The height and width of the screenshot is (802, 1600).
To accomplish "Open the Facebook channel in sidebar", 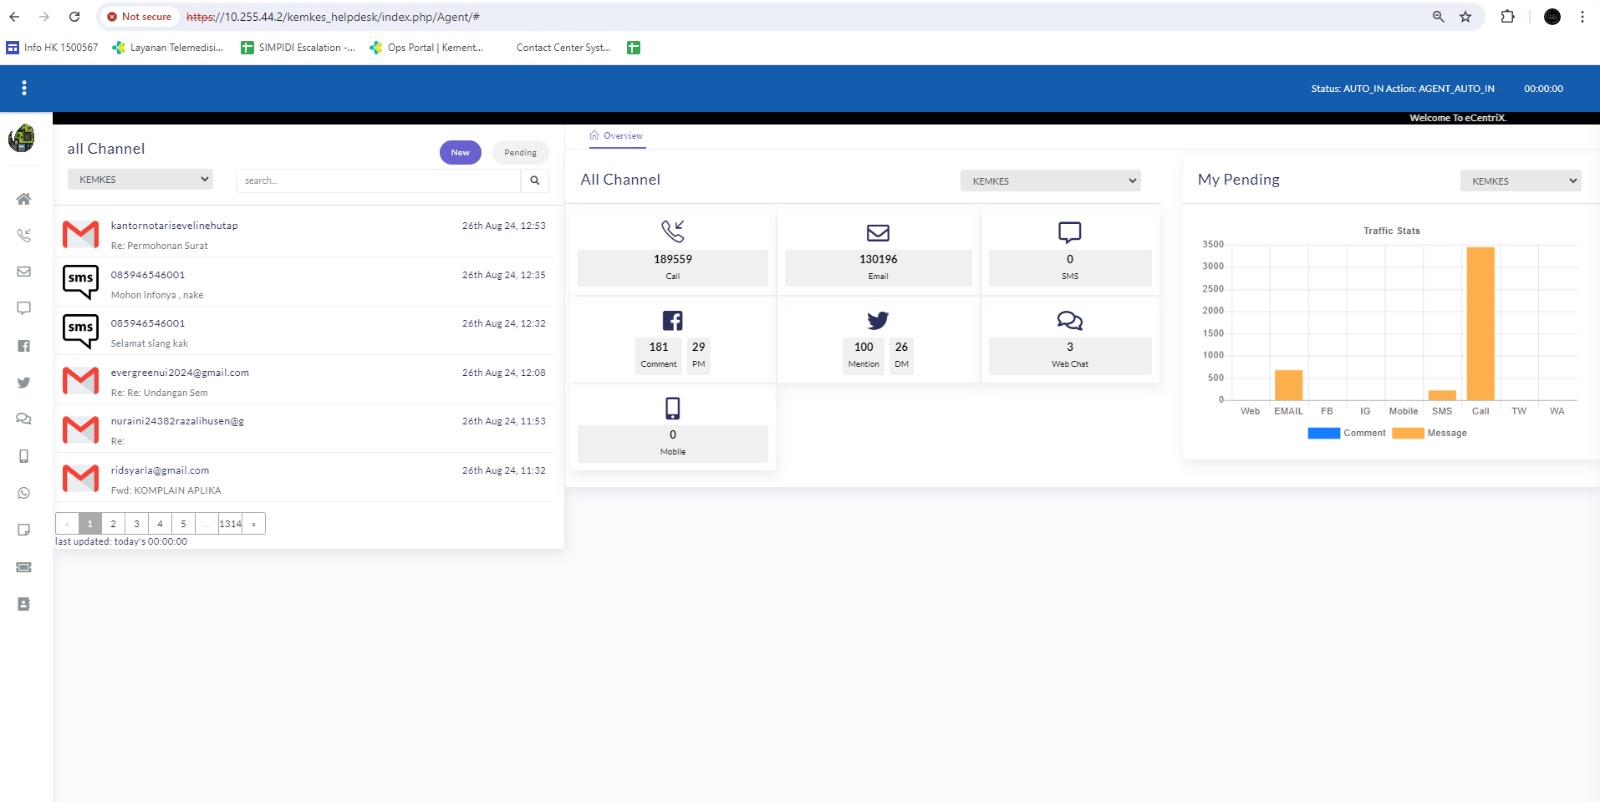I will pos(24,346).
